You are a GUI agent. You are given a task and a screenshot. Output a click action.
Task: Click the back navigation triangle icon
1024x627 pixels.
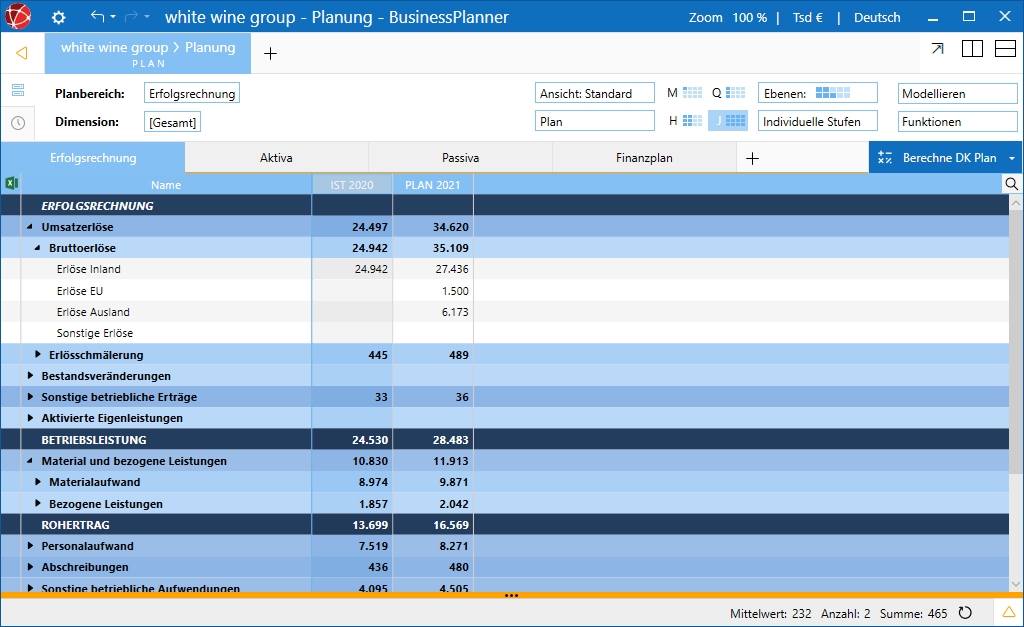point(22,53)
